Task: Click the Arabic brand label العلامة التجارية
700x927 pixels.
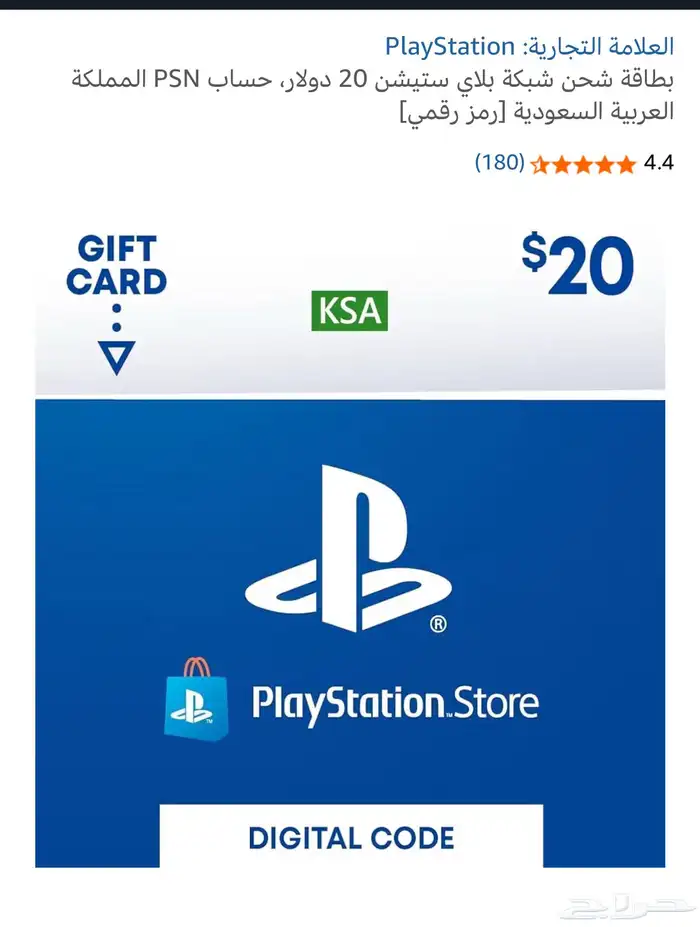Action: point(598,47)
